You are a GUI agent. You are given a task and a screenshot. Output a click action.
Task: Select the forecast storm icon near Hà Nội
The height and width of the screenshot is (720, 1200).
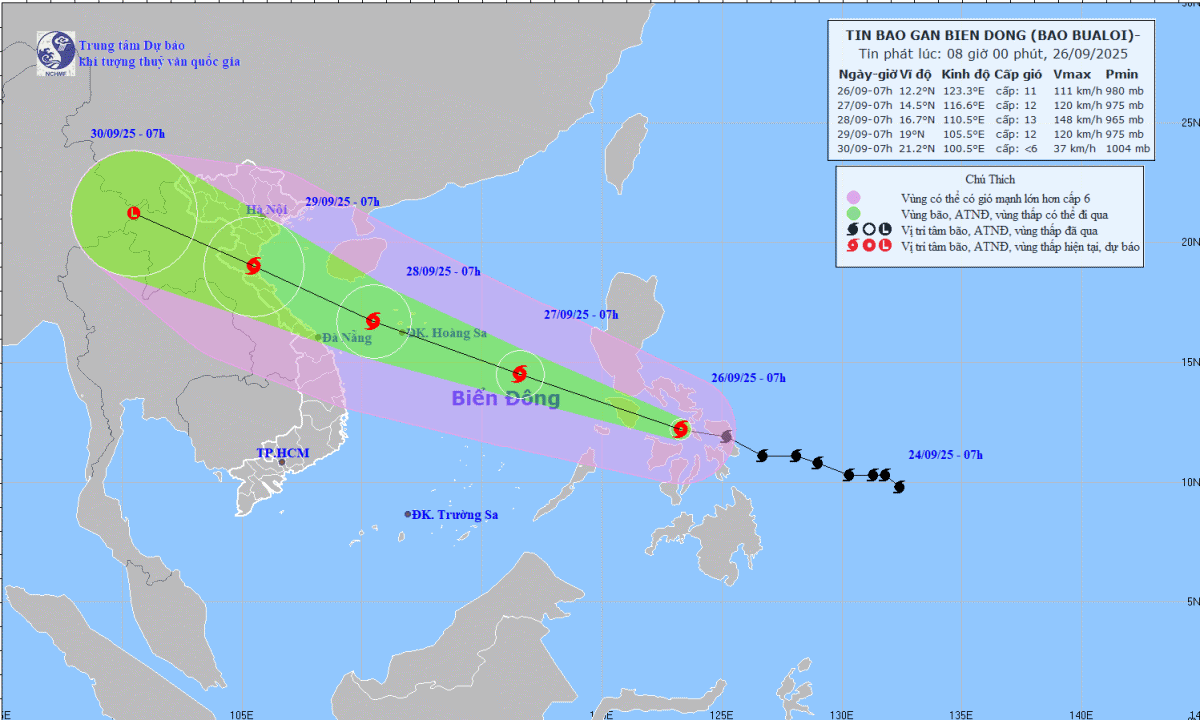[x=253, y=265]
